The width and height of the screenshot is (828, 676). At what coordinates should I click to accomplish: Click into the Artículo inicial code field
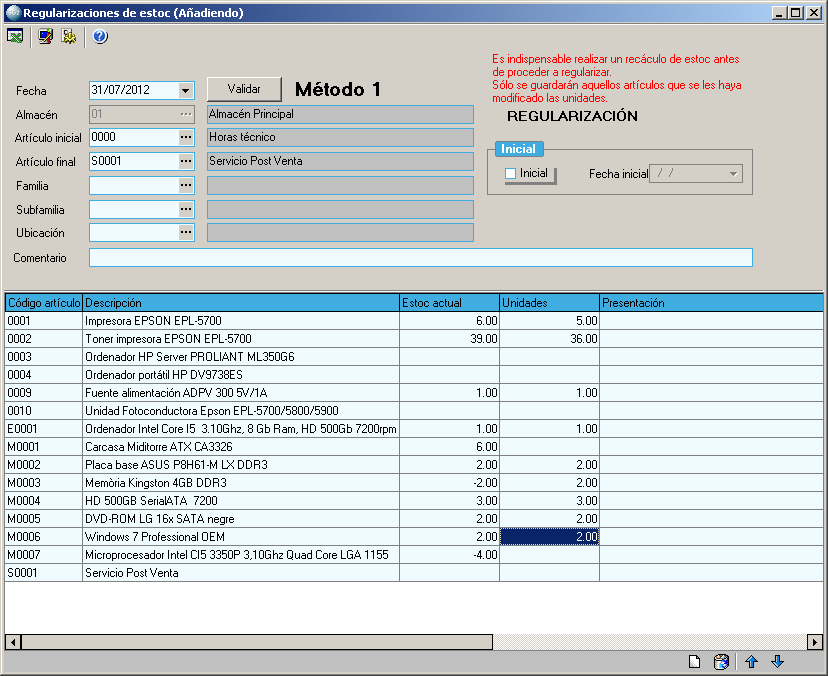click(x=134, y=137)
